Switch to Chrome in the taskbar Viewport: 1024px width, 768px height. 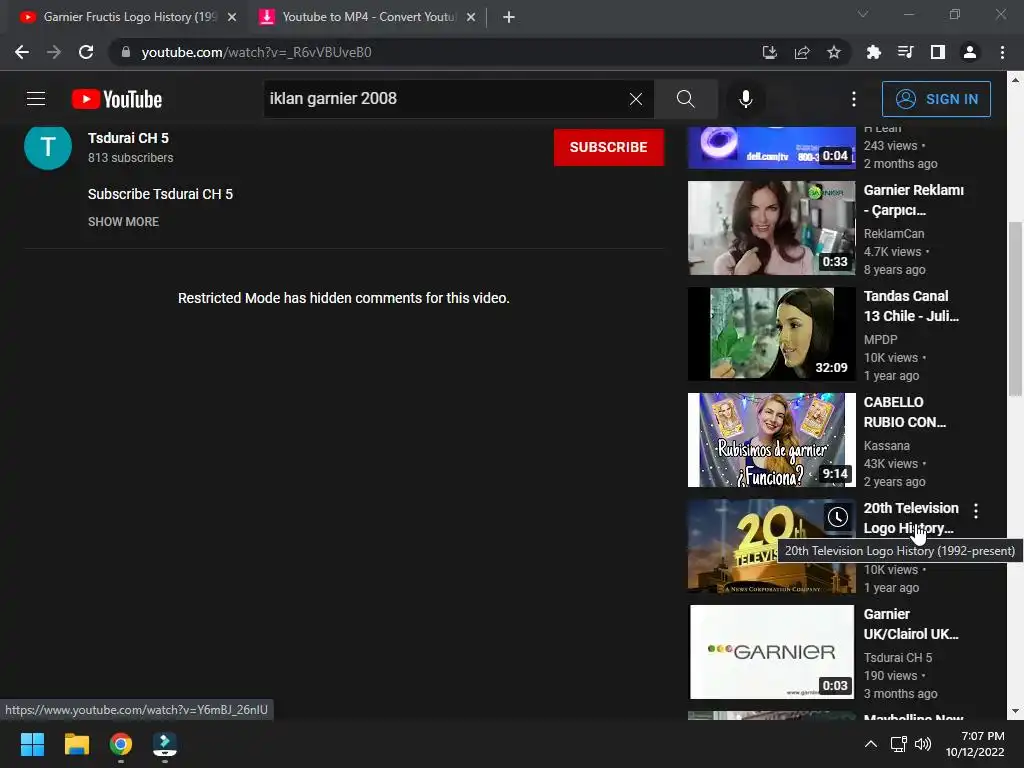(x=121, y=744)
